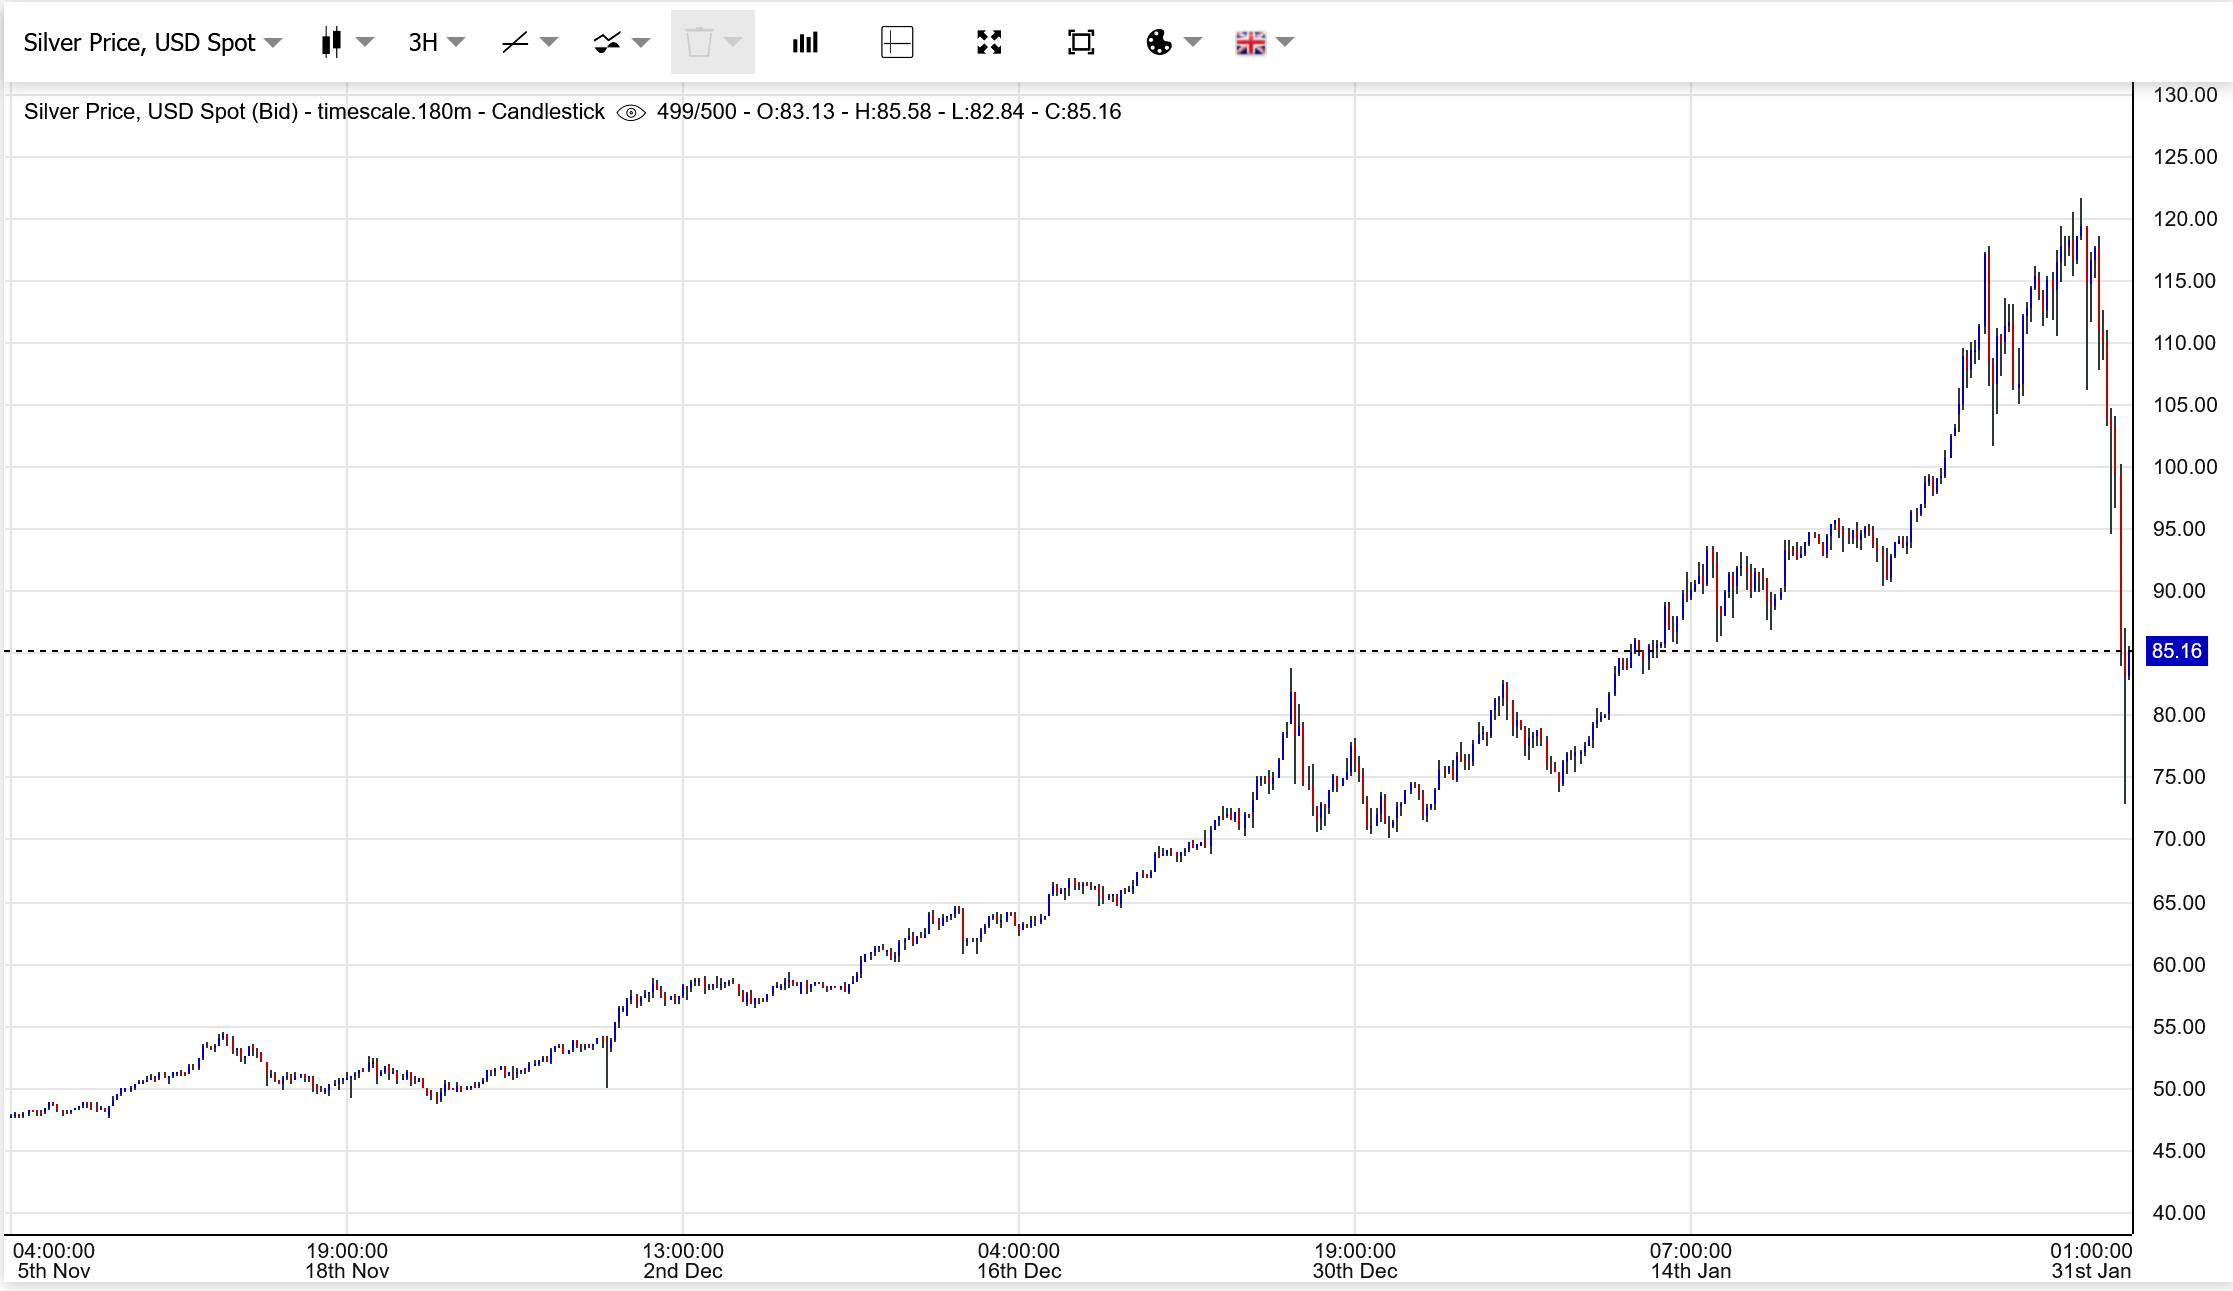Click the candlestick chart type icon
The width and height of the screenshot is (2233, 1291).
tap(331, 43)
